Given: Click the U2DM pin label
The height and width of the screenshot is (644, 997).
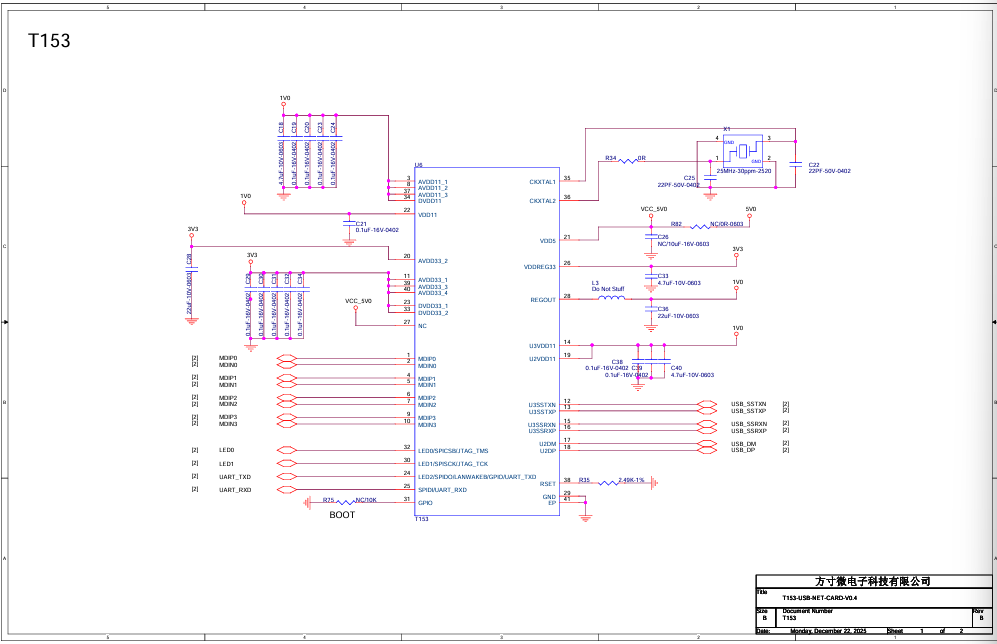Looking at the screenshot, I should 547,444.
